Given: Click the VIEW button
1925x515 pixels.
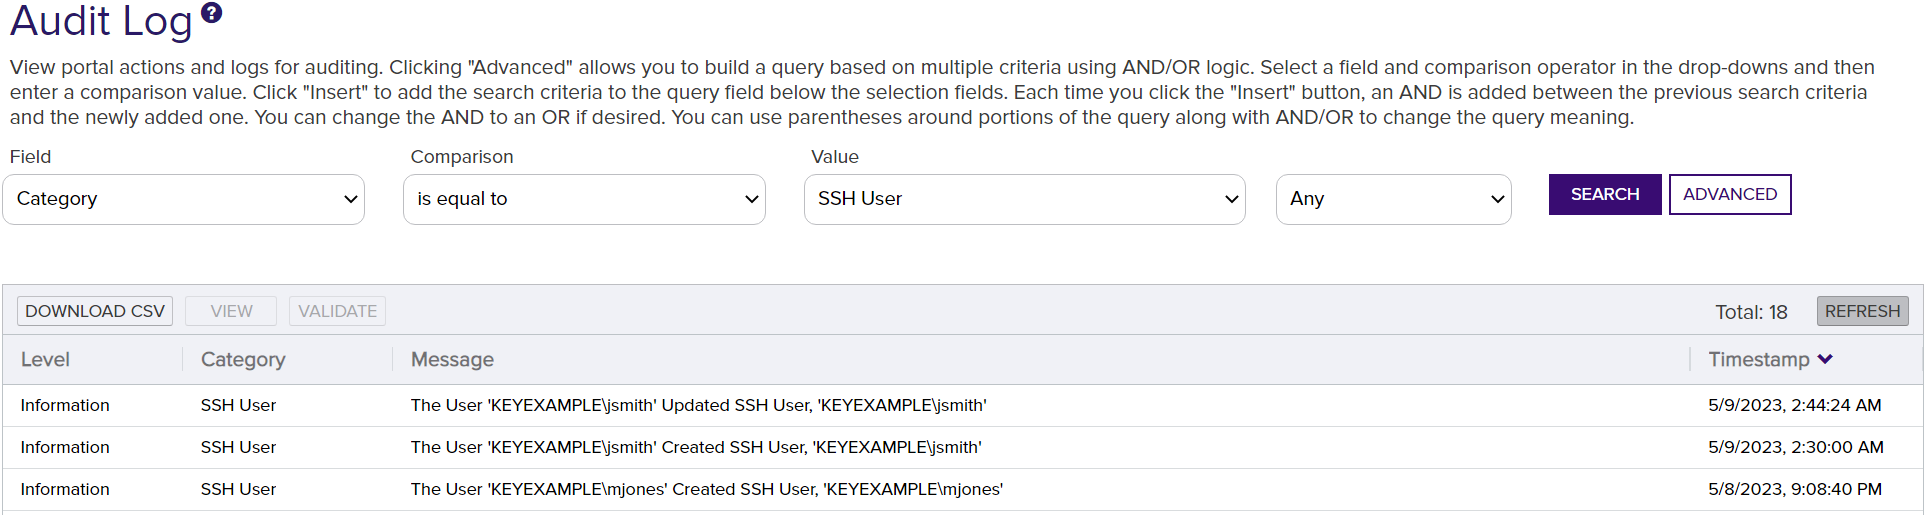Looking at the screenshot, I should 231,311.
